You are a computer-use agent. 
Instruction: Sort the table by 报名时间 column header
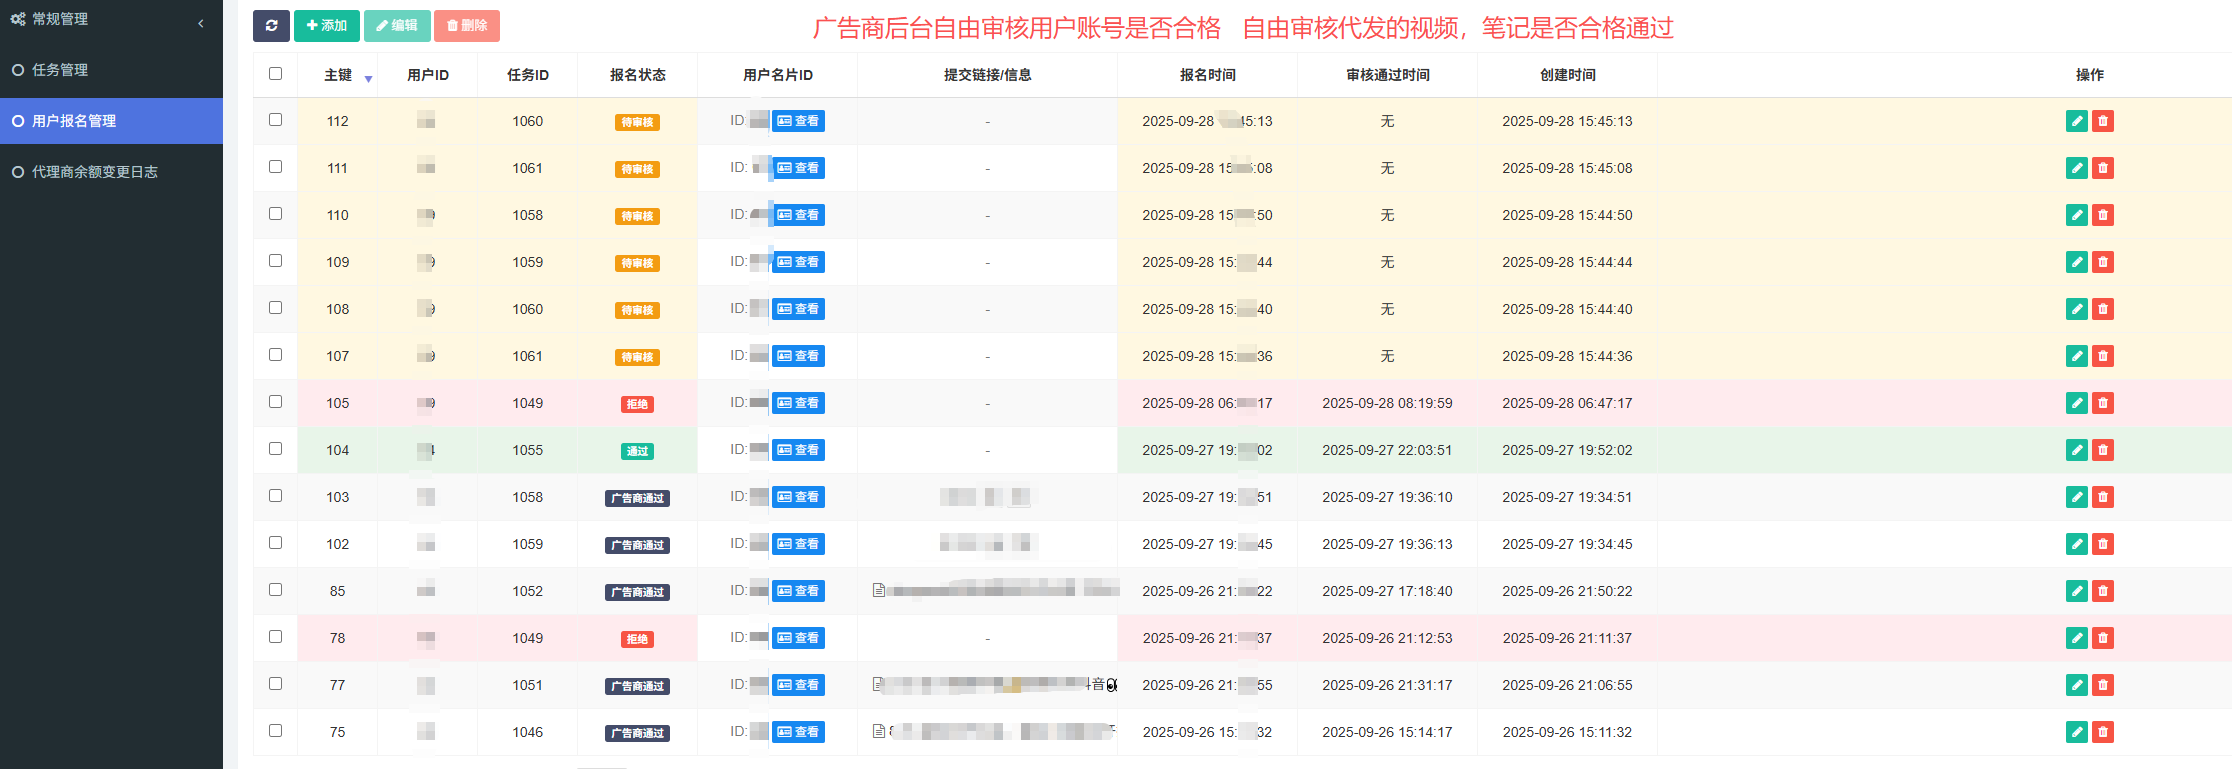point(1207,75)
